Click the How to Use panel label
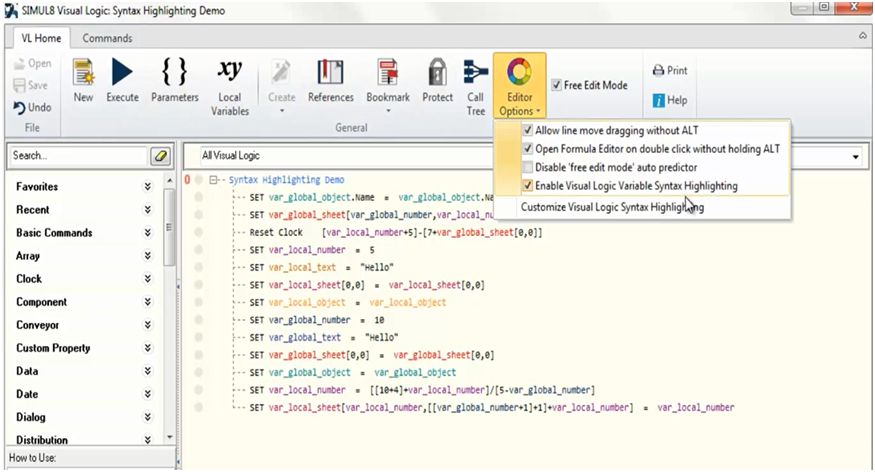 (32, 458)
